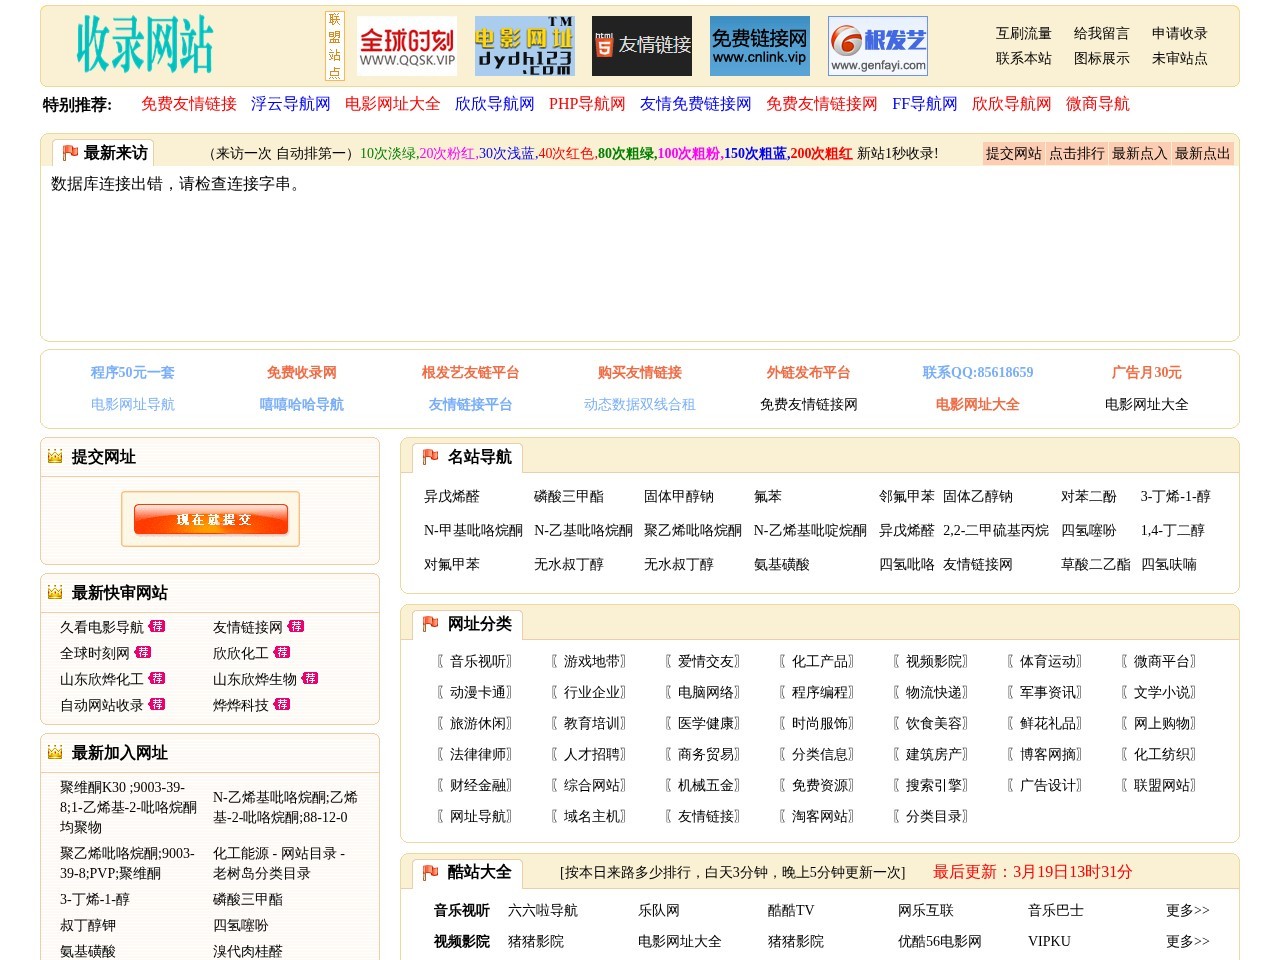Viewport: 1280px width, 960px height.
Task: Open the 免费链接网 cnlink.vip banner
Action: [x=760, y=46]
